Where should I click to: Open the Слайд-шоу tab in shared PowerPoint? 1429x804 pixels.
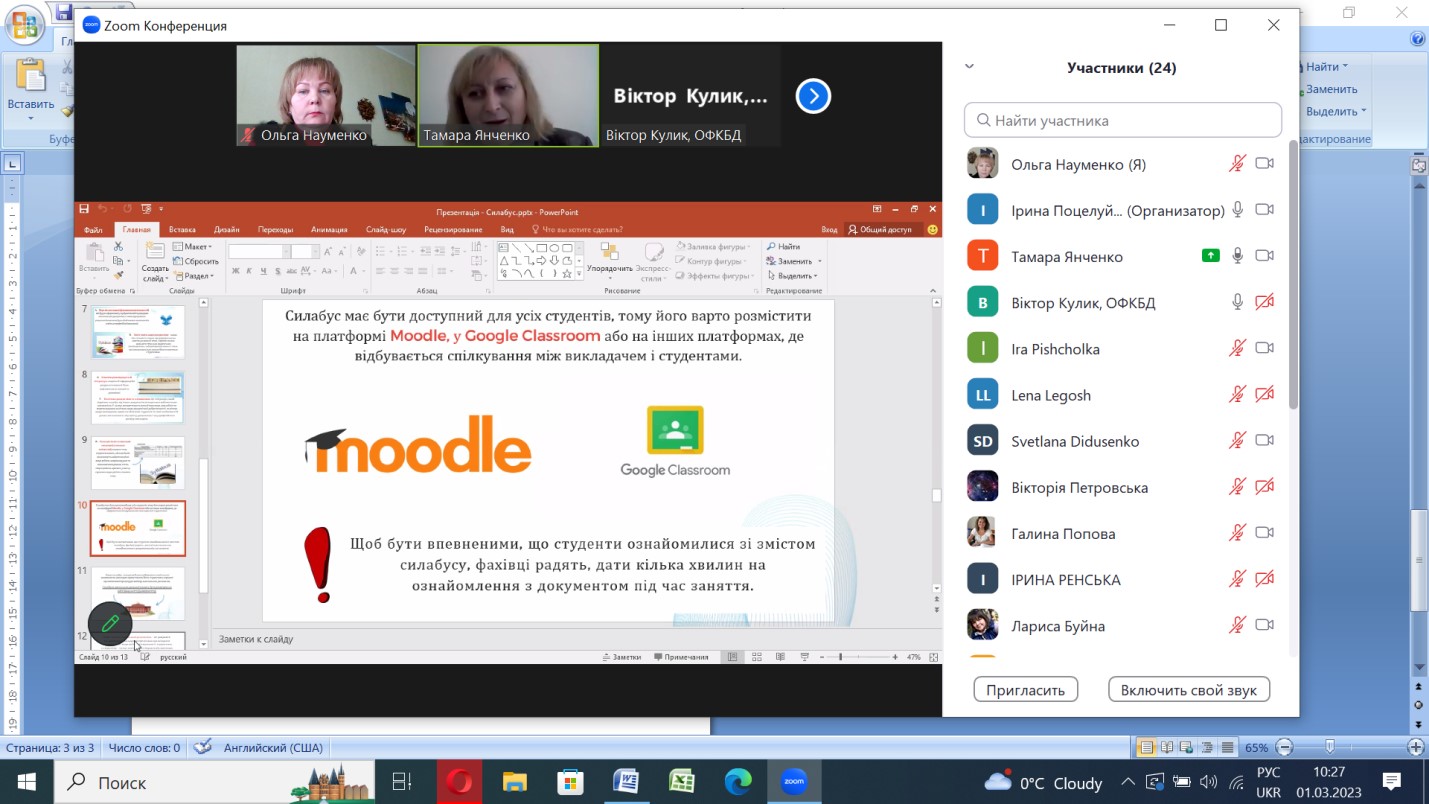[x=386, y=230]
